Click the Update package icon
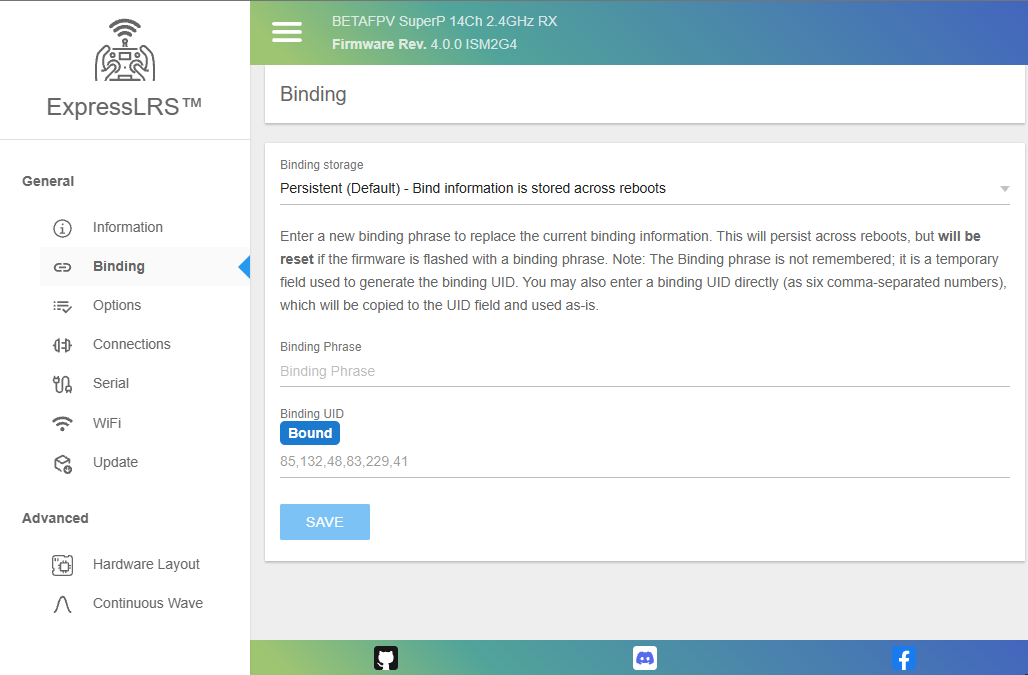 [62, 463]
